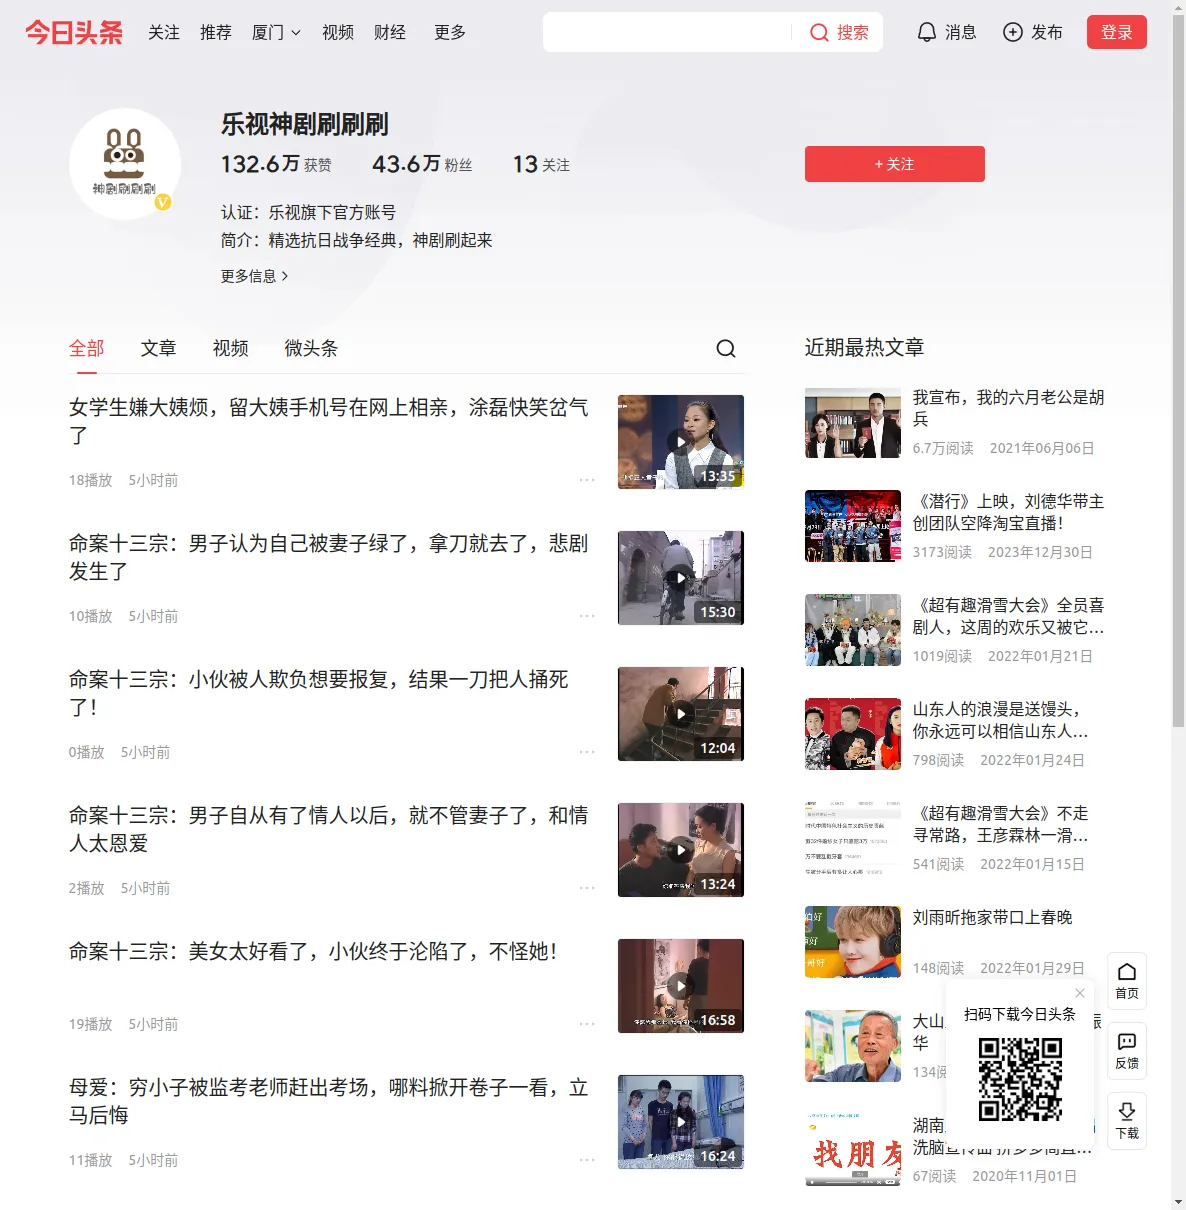Go to 首页 using the home icon
1186x1210 pixels.
click(1127, 981)
